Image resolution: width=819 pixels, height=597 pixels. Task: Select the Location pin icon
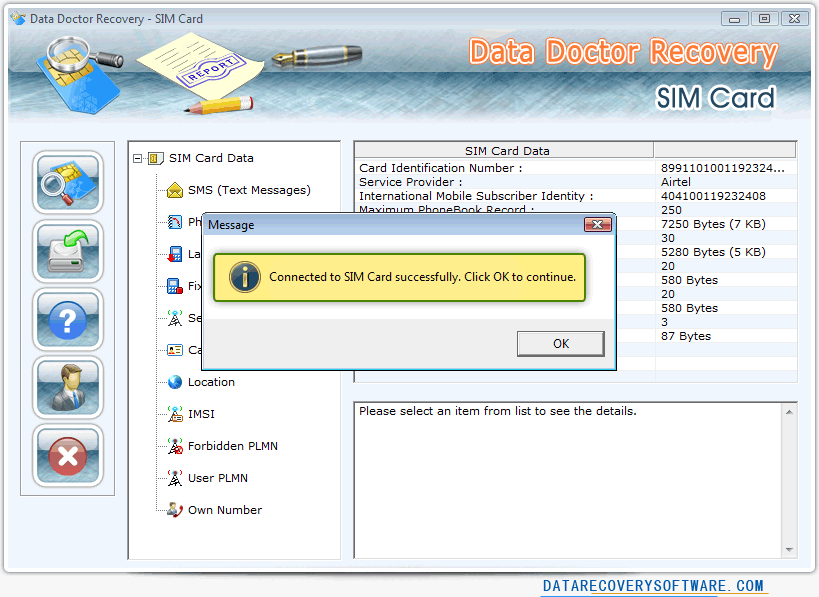tap(172, 382)
